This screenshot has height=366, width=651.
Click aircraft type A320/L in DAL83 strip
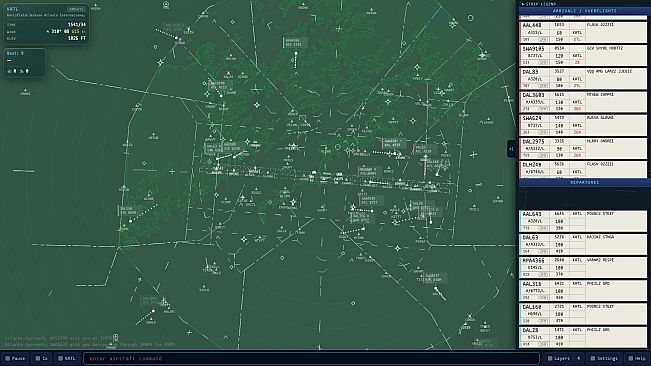click(535, 79)
